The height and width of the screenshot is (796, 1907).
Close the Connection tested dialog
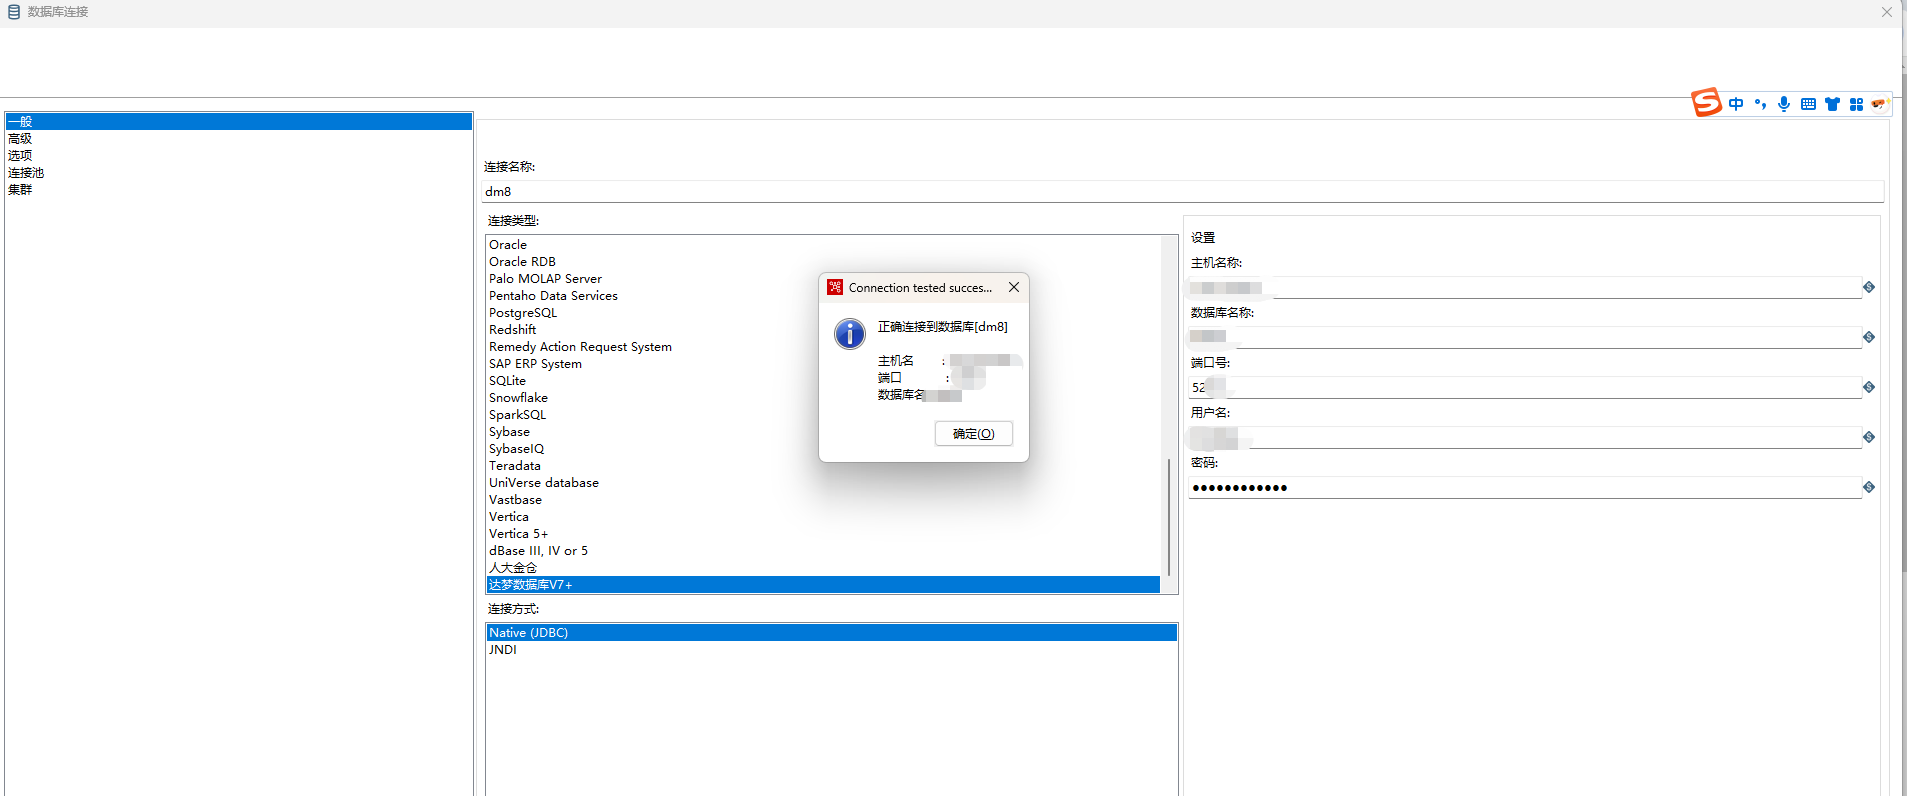point(1014,288)
